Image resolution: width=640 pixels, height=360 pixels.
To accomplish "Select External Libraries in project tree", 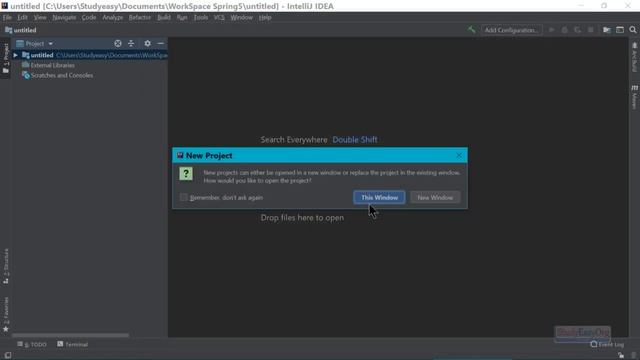I will click(x=52, y=65).
